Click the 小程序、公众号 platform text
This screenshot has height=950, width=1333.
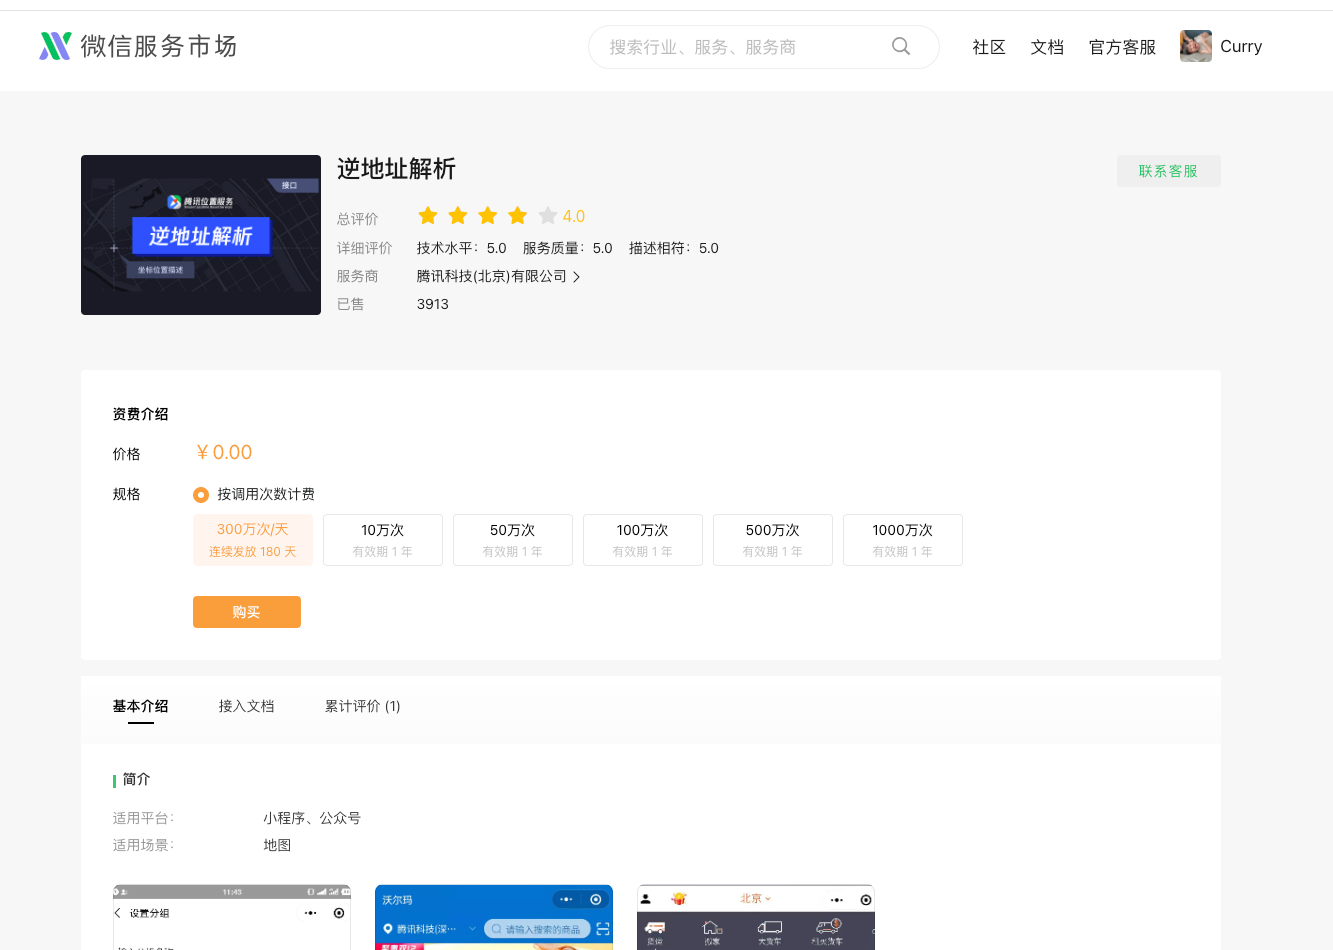[312, 818]
